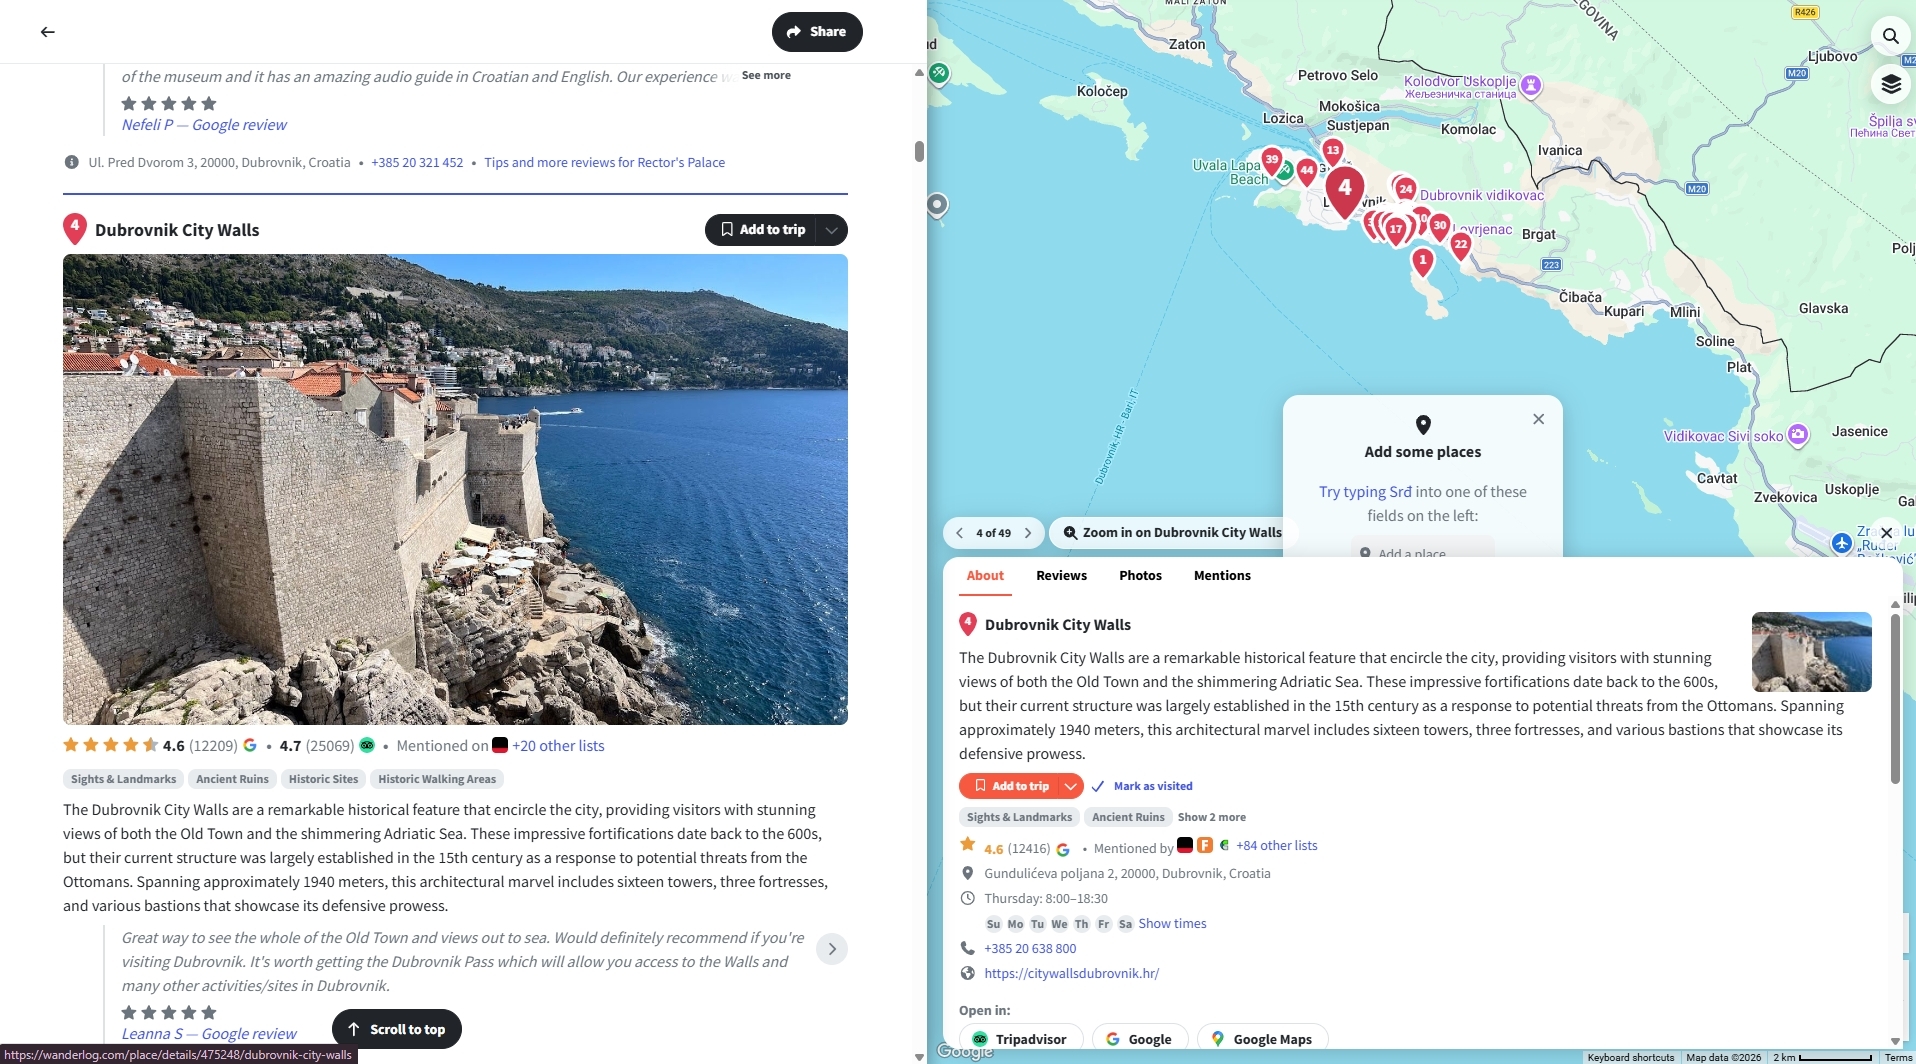Close the Add some places popup
The image size is (1916, 1064).
tap(1538, 419)
